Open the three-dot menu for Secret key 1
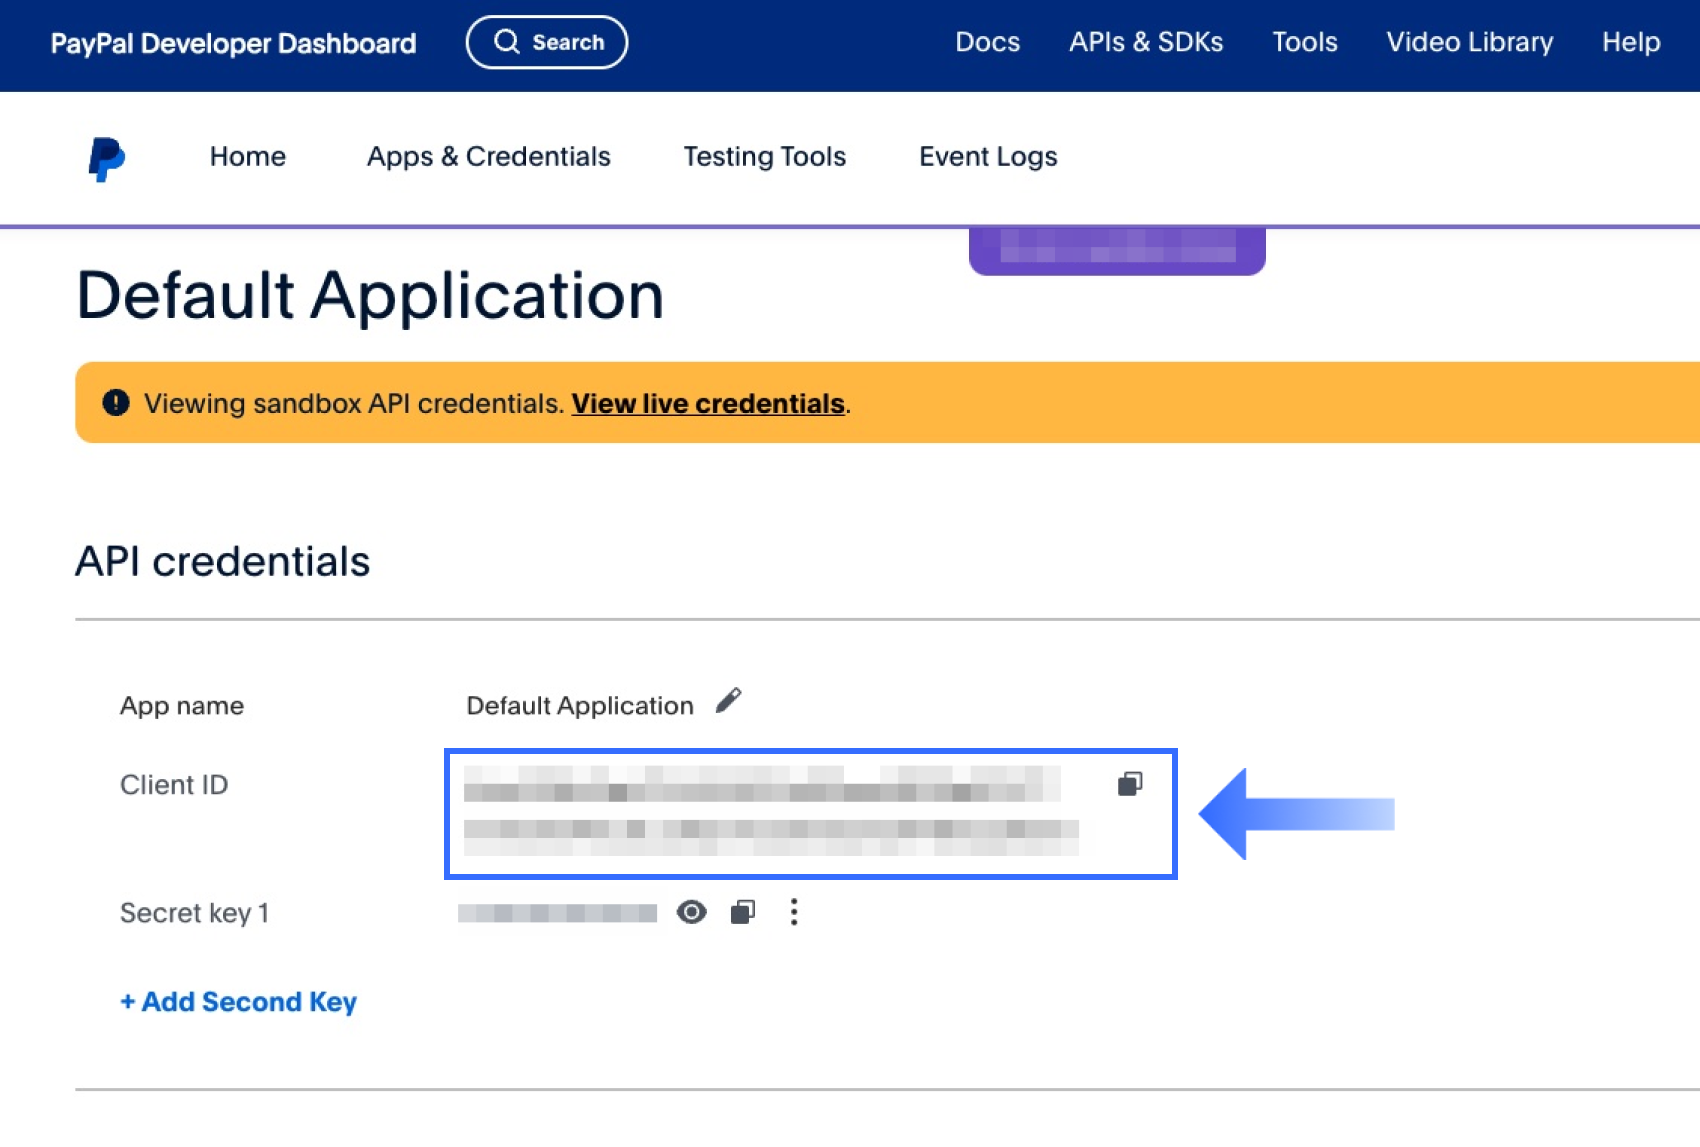The width and height of the screenshot is (1700, 1147). [794, 912]
